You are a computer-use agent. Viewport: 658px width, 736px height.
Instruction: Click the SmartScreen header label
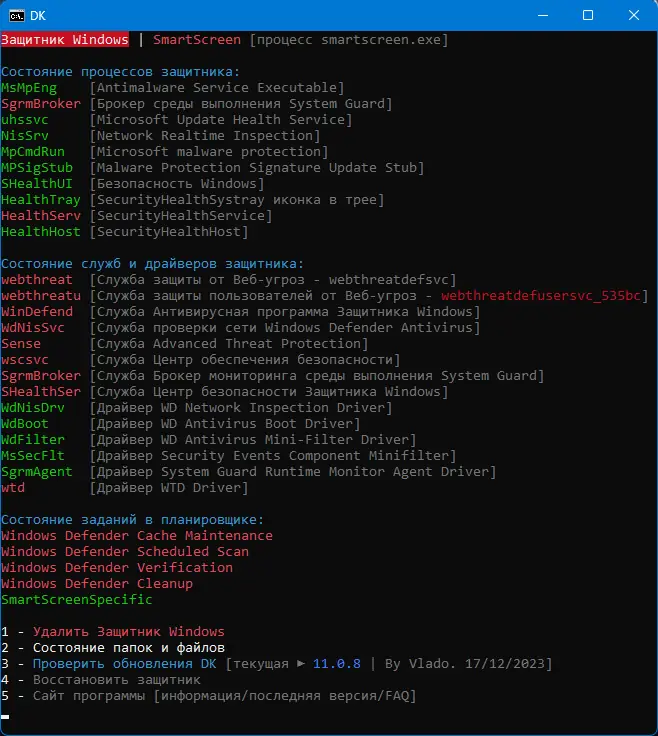(197, 39)
